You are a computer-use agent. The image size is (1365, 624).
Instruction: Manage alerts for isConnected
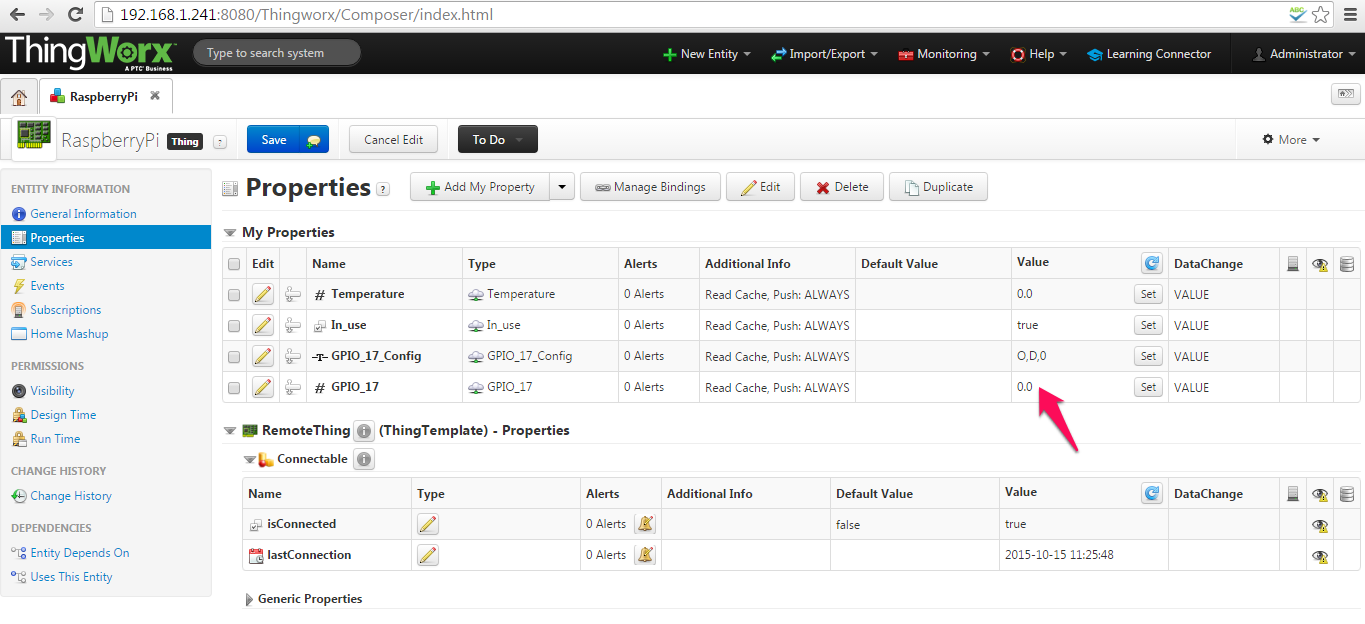point(646,524)
